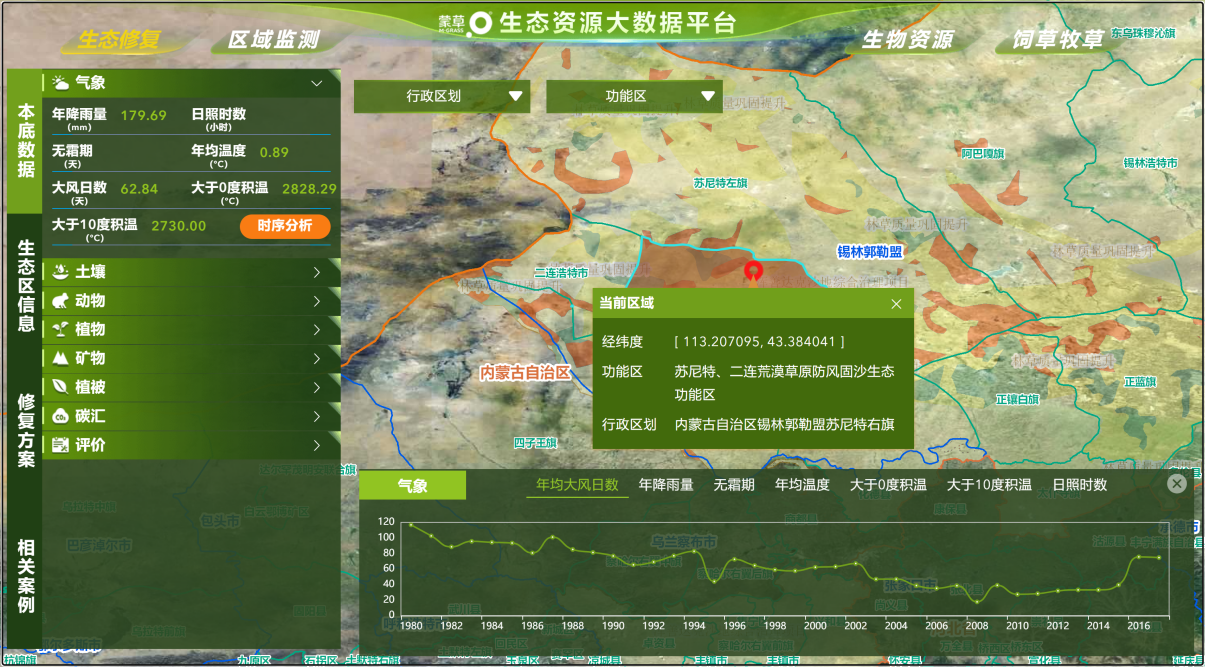Image resolution: width=1205 pixels, height=667 pixels.
Task: Click the leaf icon next to 植被
Action: click(60, 387)
